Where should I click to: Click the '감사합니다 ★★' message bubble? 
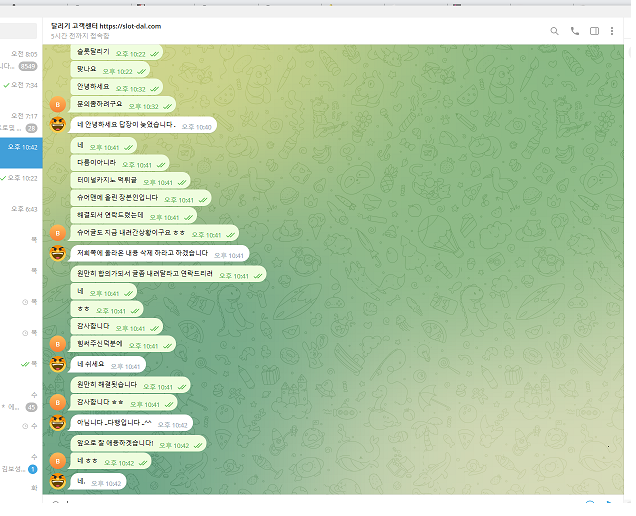coord(124,402)
